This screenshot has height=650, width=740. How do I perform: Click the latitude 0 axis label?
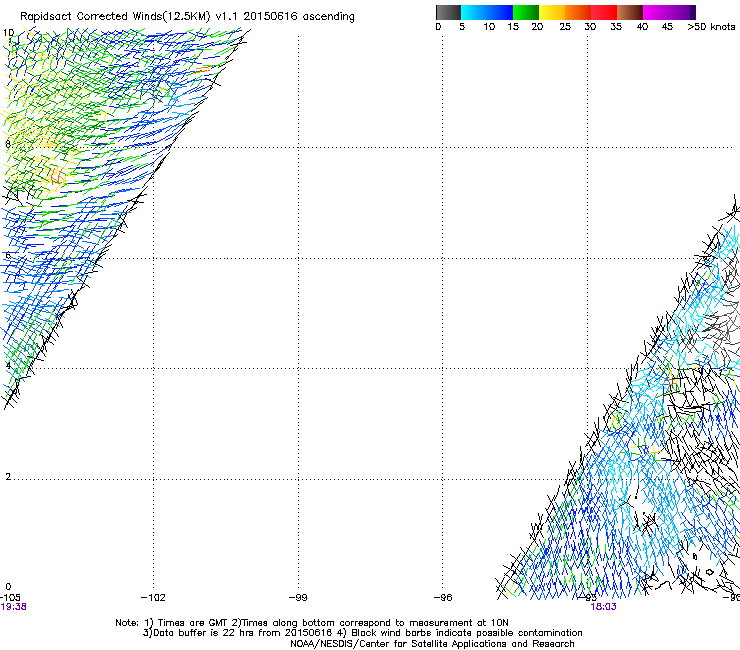8,587
